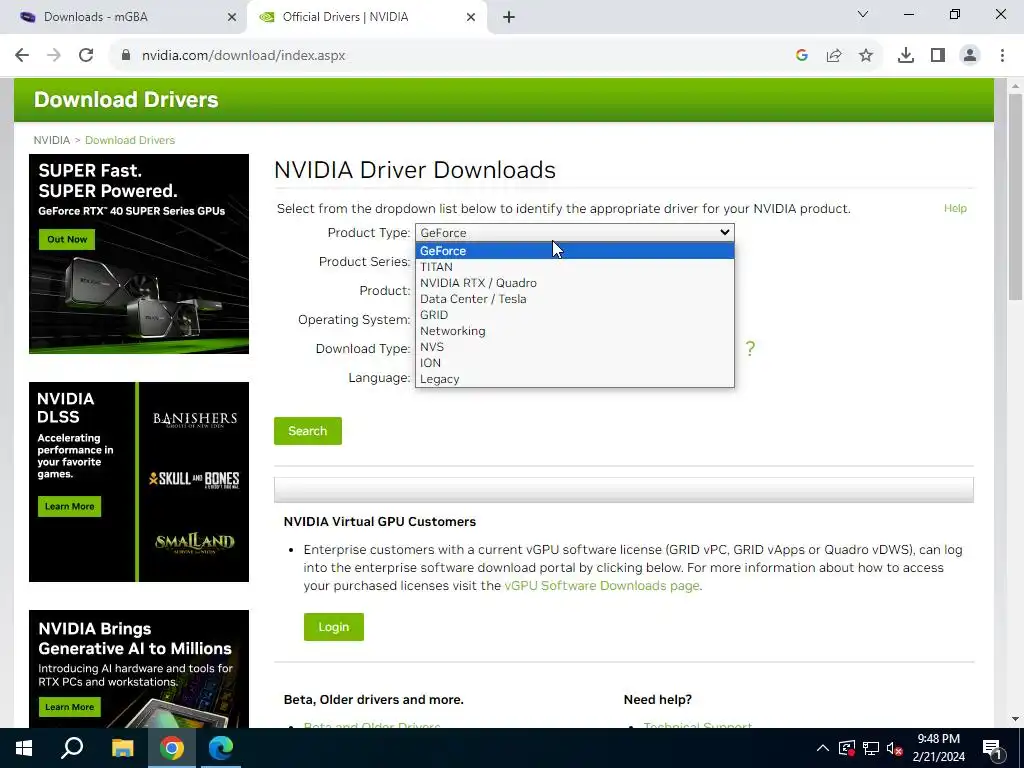The image size is (1024, 768).
Task: View site information lock icon
Action: 126,56
